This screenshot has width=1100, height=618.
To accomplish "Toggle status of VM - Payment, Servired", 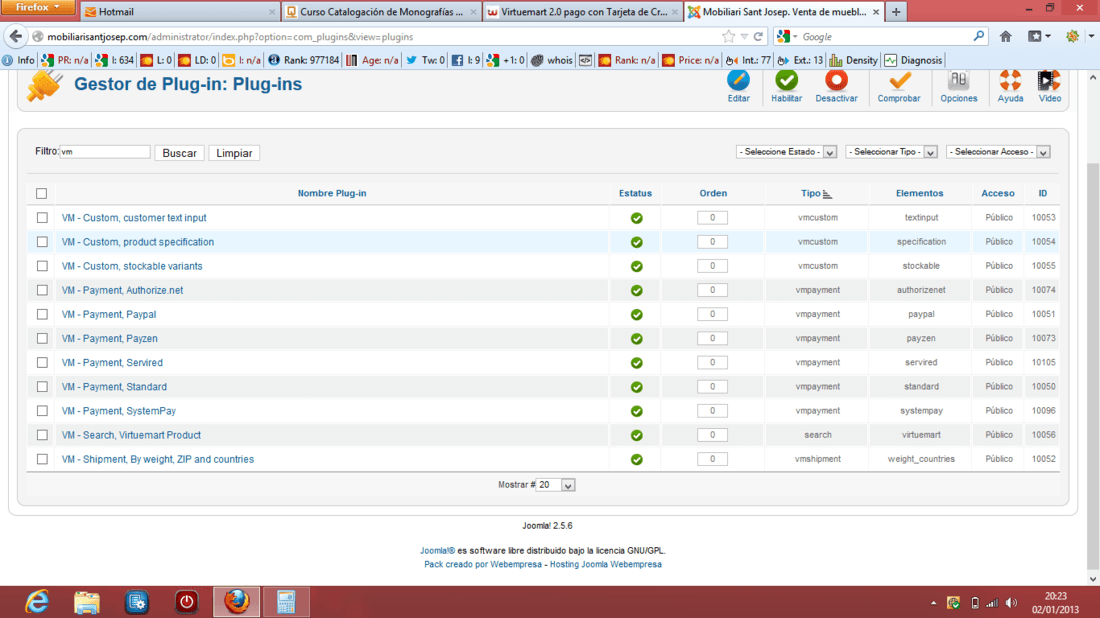I will 636,363.
